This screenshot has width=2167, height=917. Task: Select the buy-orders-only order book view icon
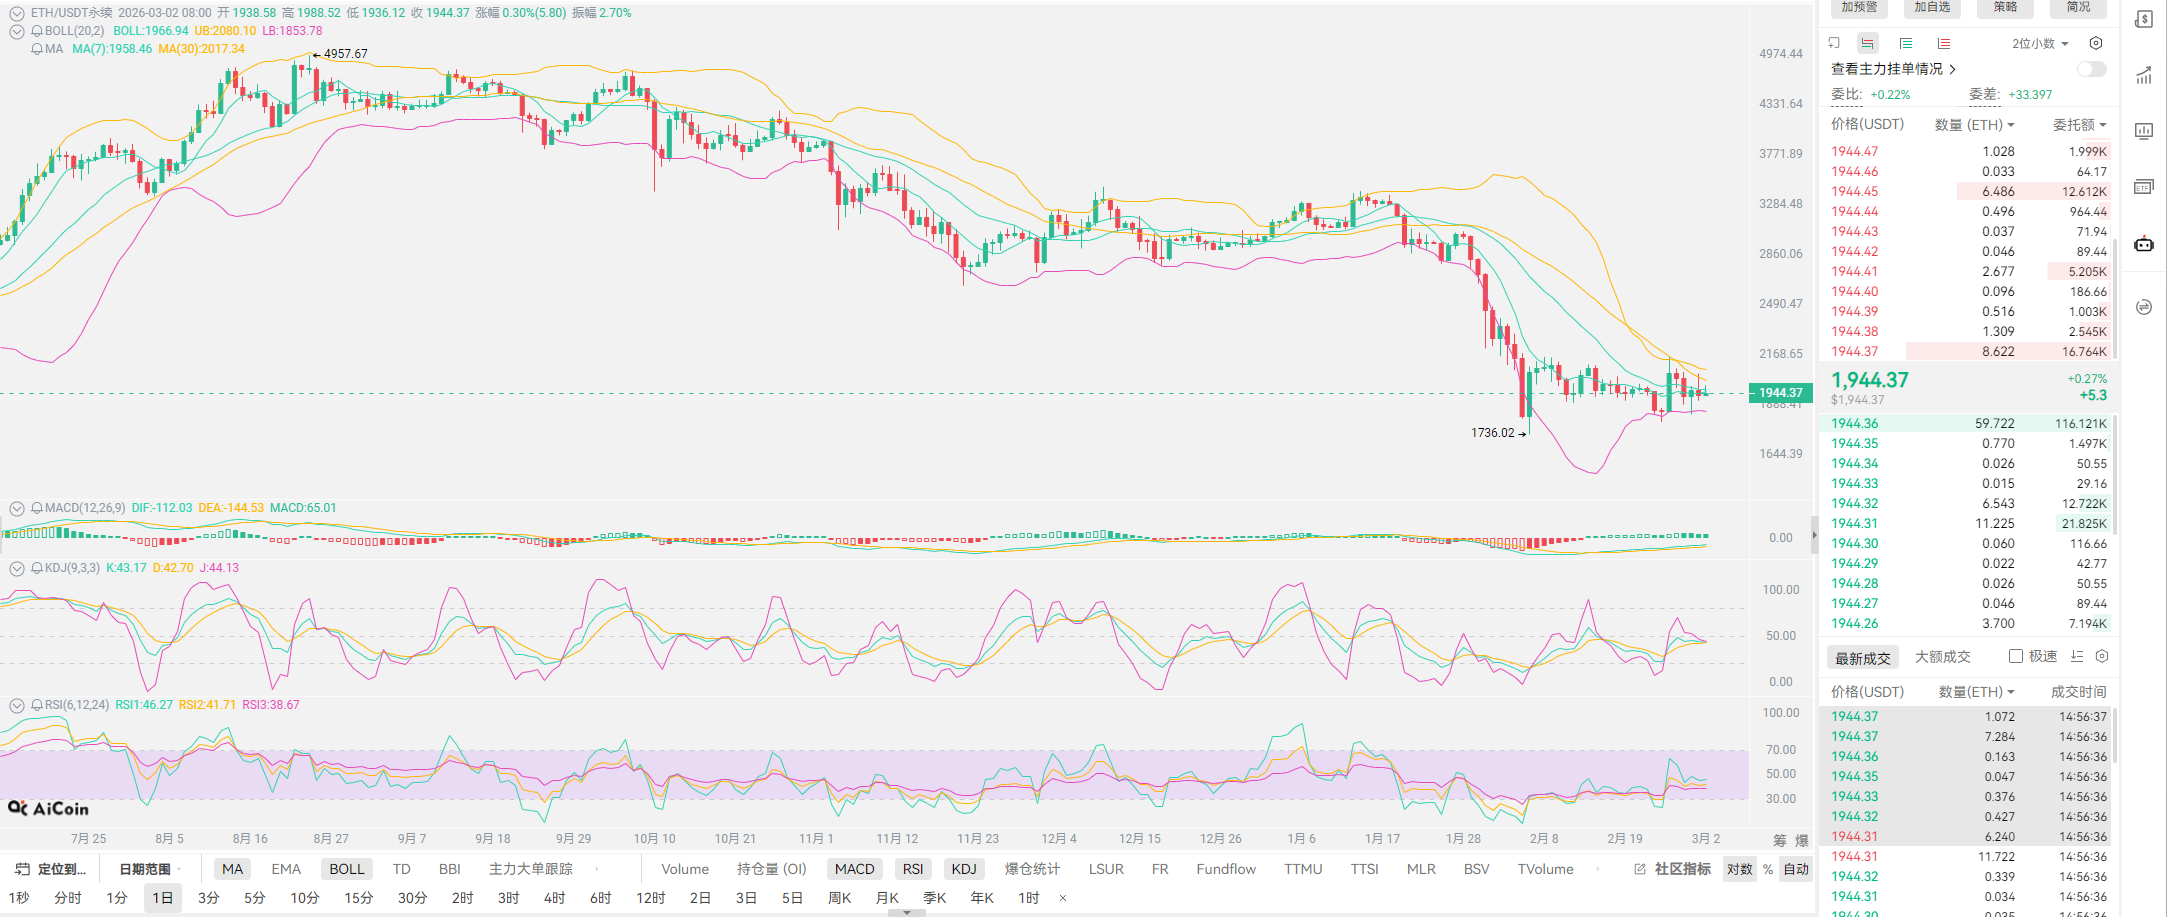(1906, 43)
